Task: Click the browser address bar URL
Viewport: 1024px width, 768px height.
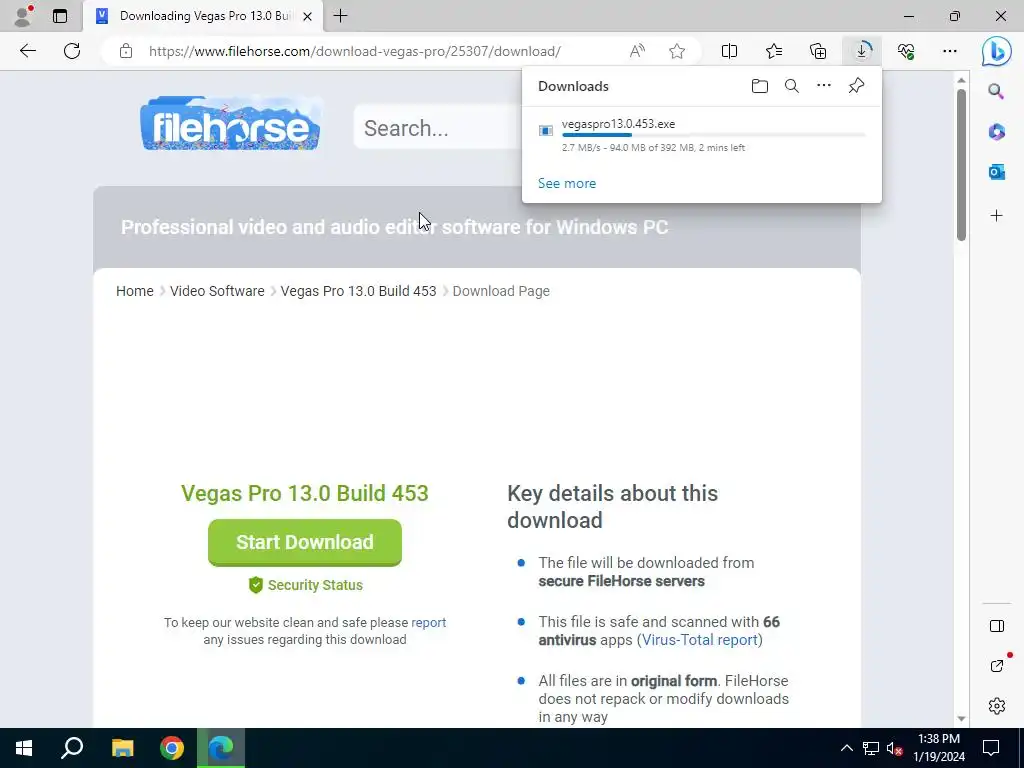Action: (355, 51)
